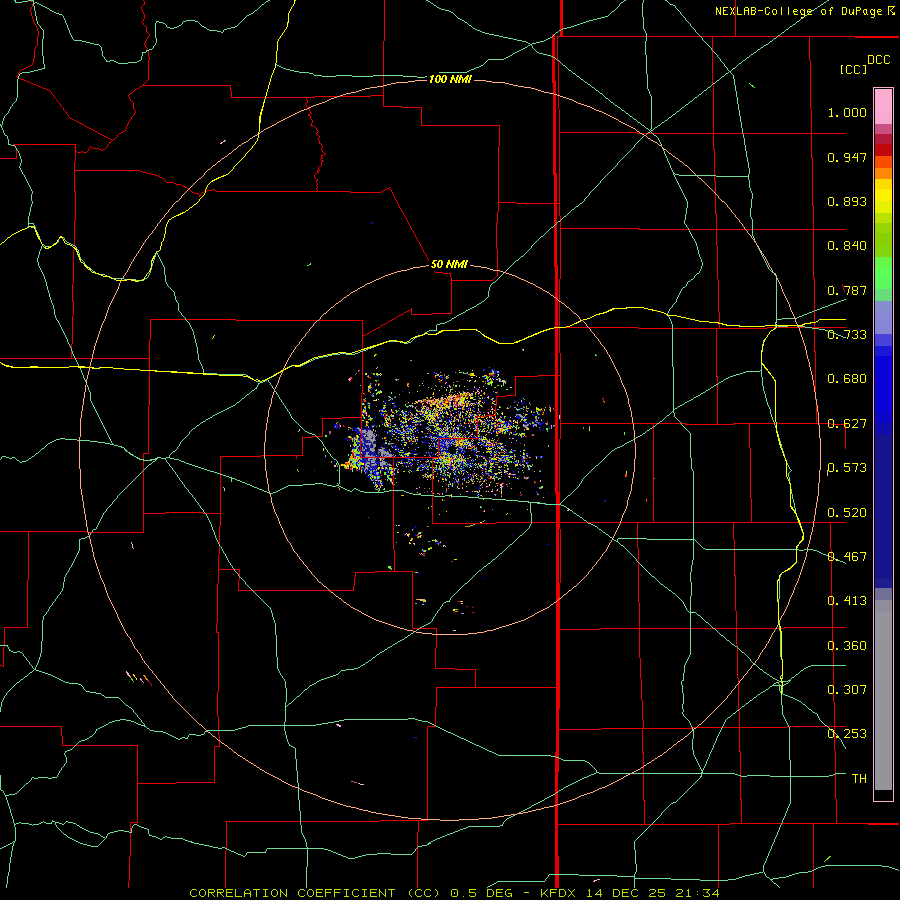
Task: Click the 0.467 color scale value
Action: pyautogui.click(x=847, y=557)
